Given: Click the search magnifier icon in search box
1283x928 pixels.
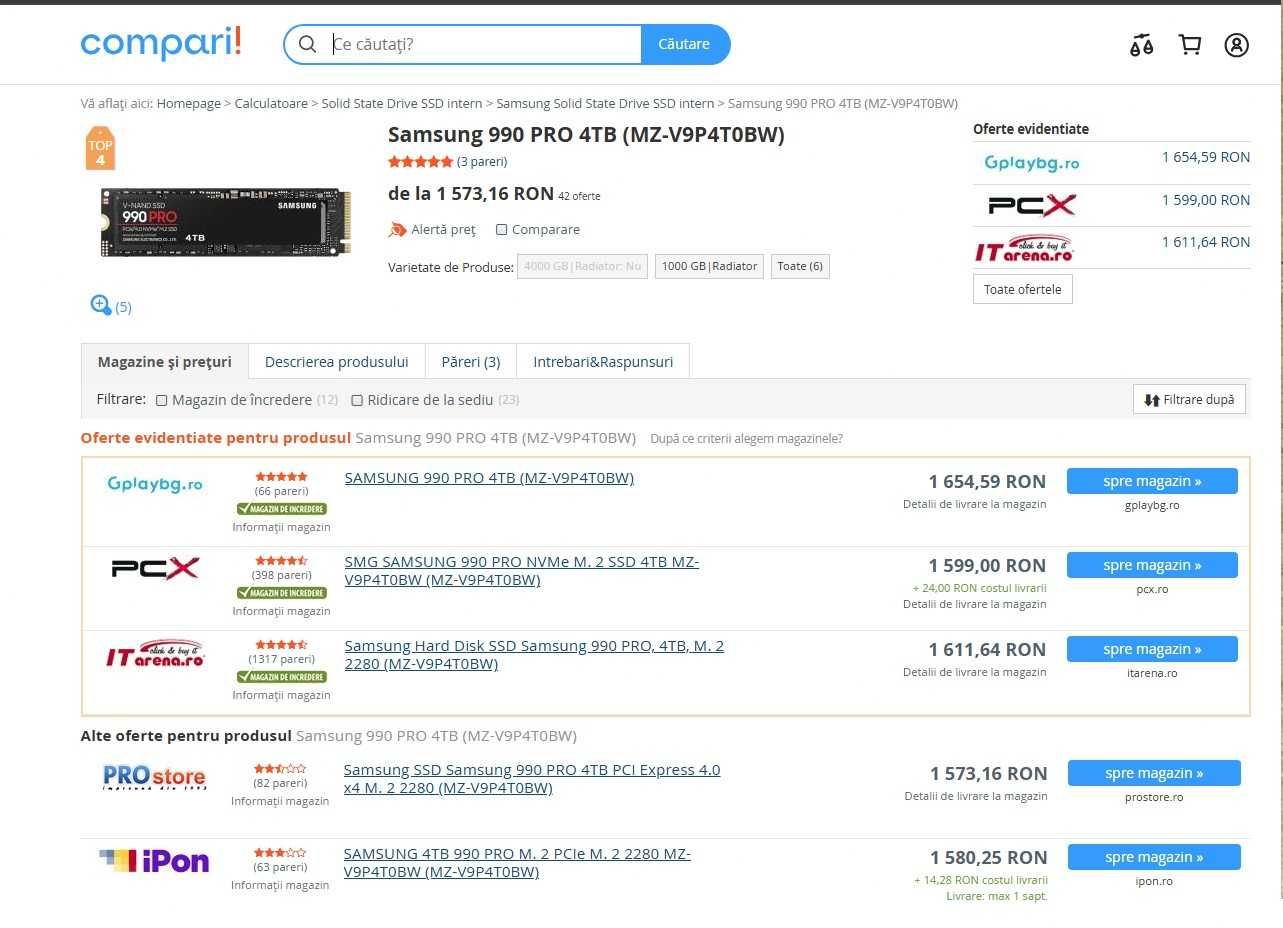Looking at the screenshot, I should (x=308, y=44).
